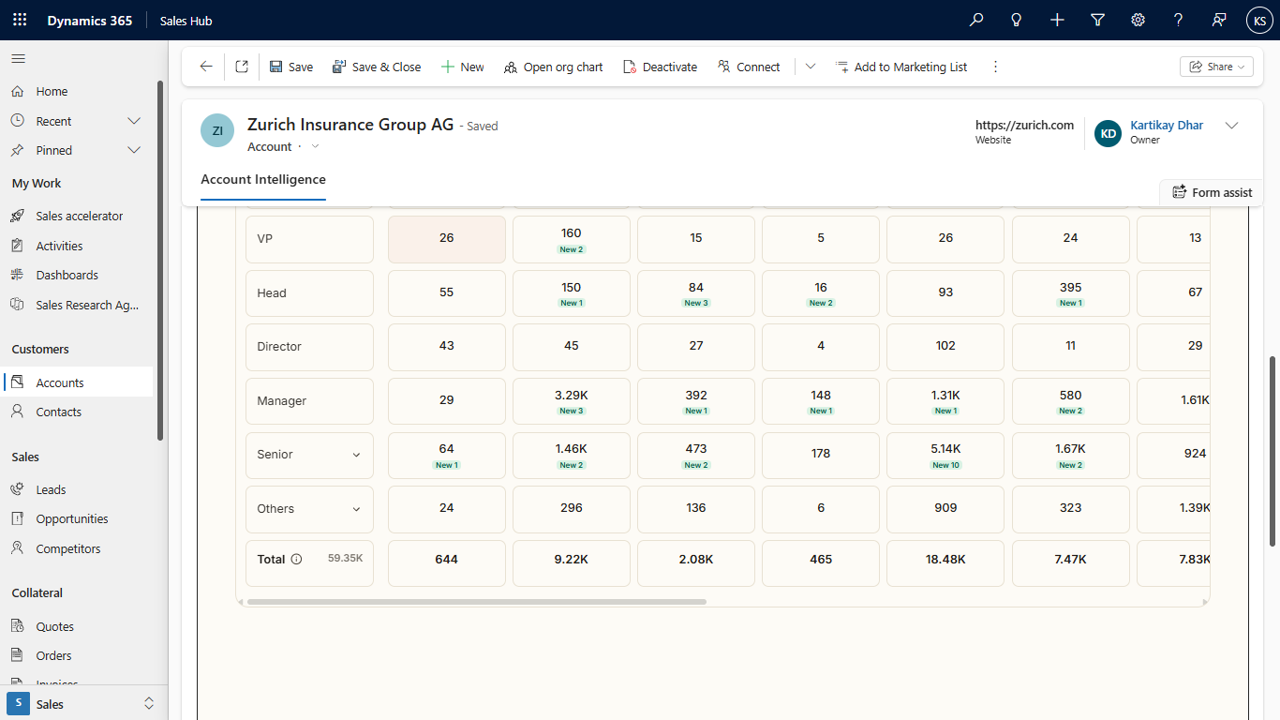This screenshot has height=720, width=1280.
Task: Click Save & Close command
Action: (x=377, y=67)
